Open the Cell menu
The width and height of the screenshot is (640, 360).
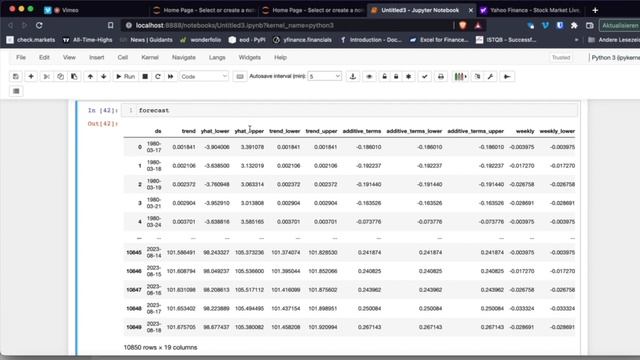coord(122,58)
